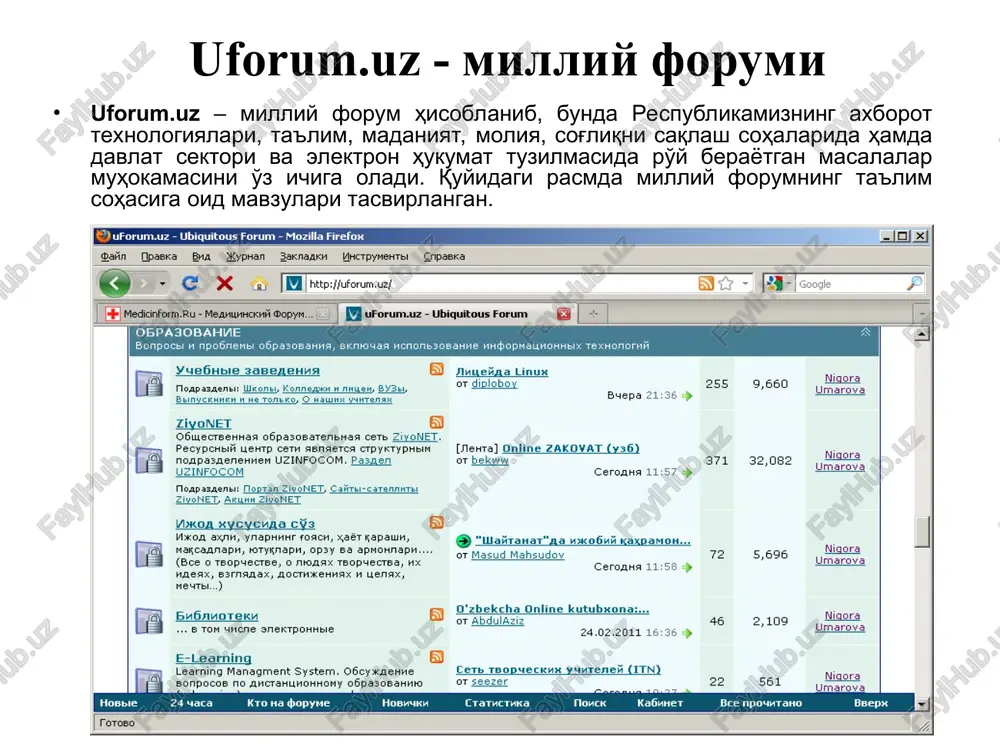Screen dimensions: 1000x750
Task: Click the URL field showing http://uforum.uz/
Action: tap(501, 284)
